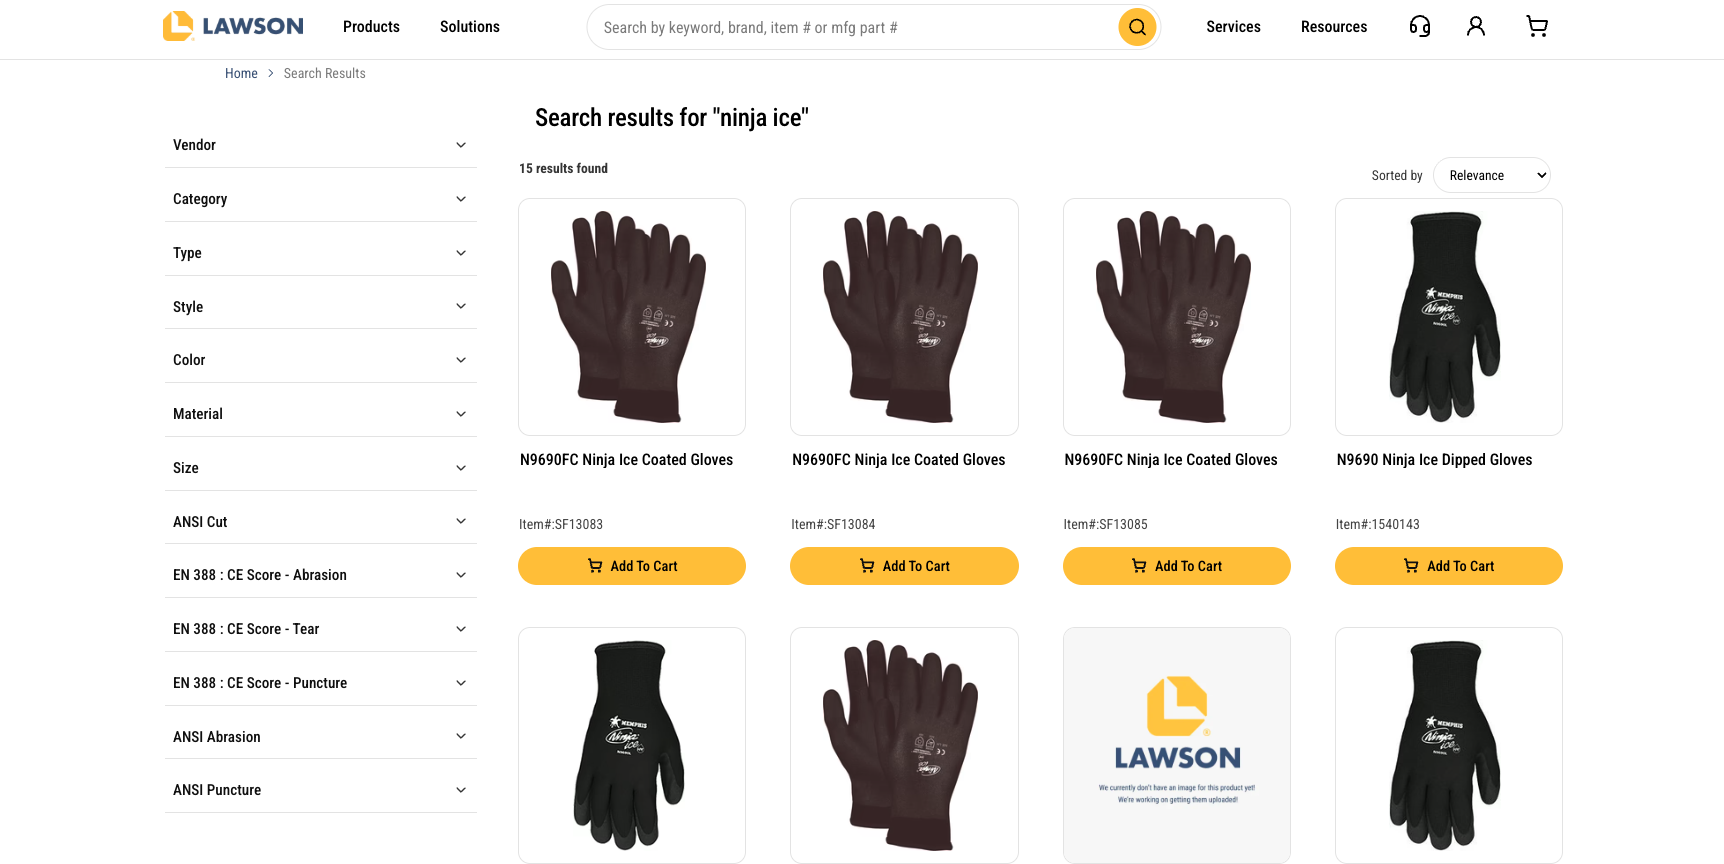Open the Products menu
Image resolution: width=1724 pixels, height=864 pixels.
[x=371, y=27]
